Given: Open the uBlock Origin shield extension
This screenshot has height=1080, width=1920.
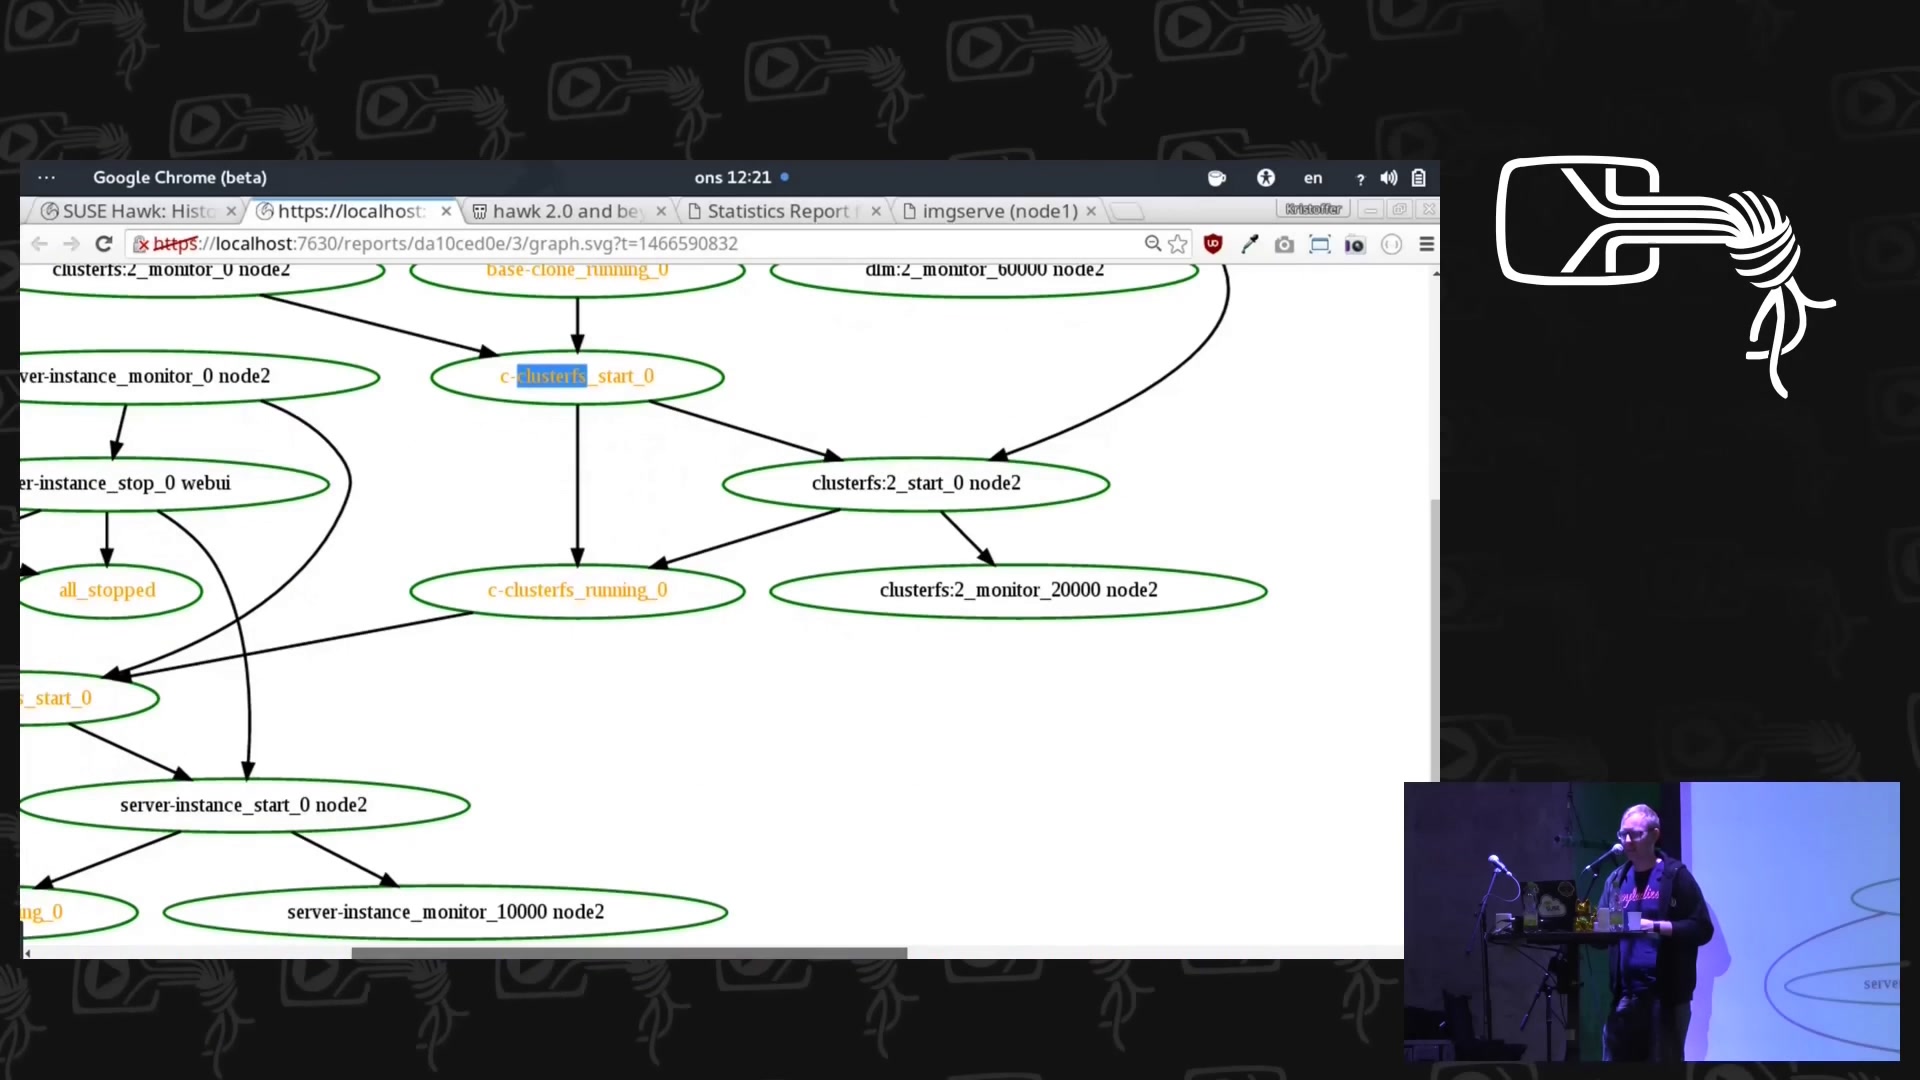Looking at the screenshot, I should coord(1213,244).
